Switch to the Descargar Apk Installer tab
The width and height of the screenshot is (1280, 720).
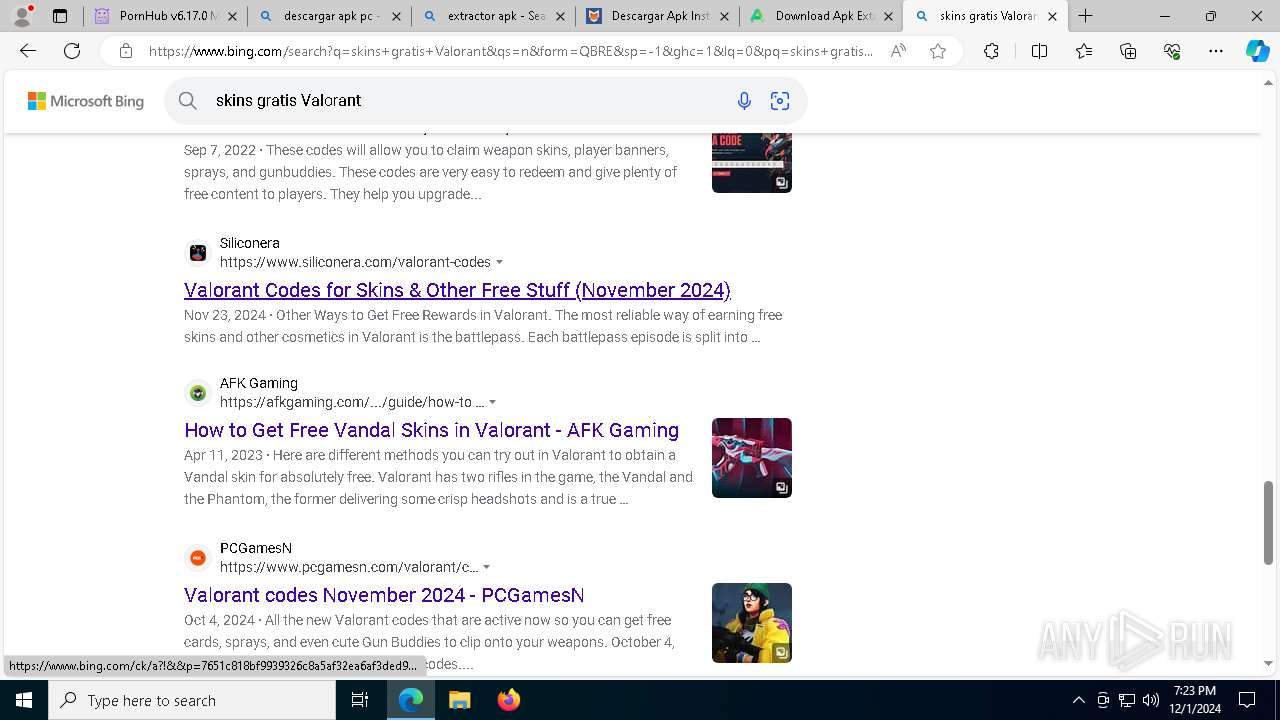pos(657,16)
